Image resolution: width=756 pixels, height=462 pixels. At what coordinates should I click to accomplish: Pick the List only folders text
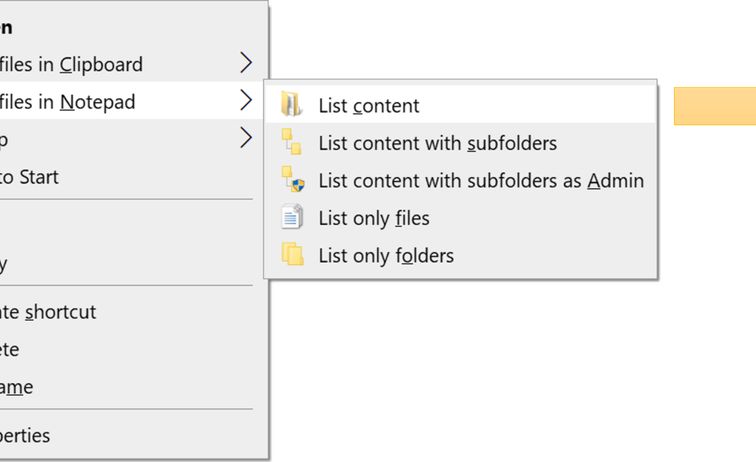click(386, 255)
